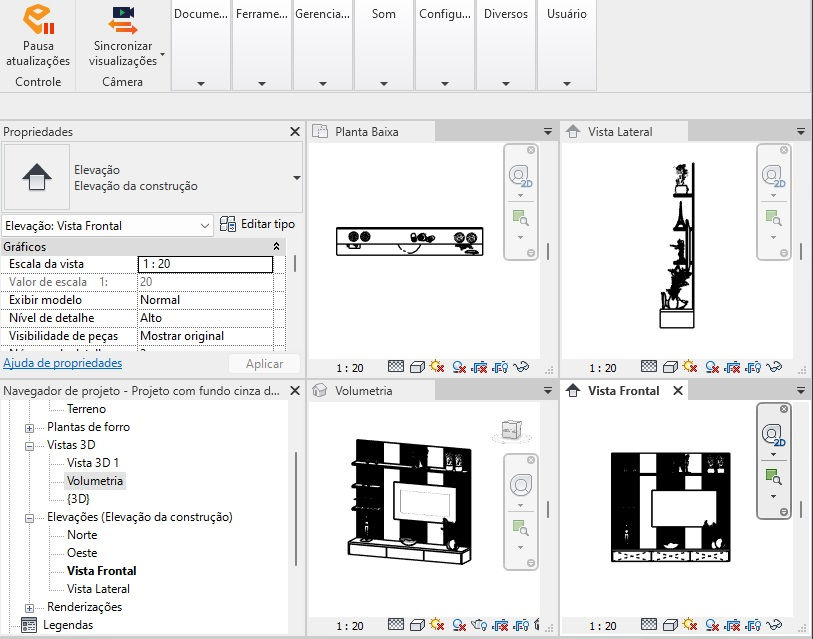813x639 pixels.
Task: Open 'Elevação: Vista Frontal' instance combo box
Action: 107,226
